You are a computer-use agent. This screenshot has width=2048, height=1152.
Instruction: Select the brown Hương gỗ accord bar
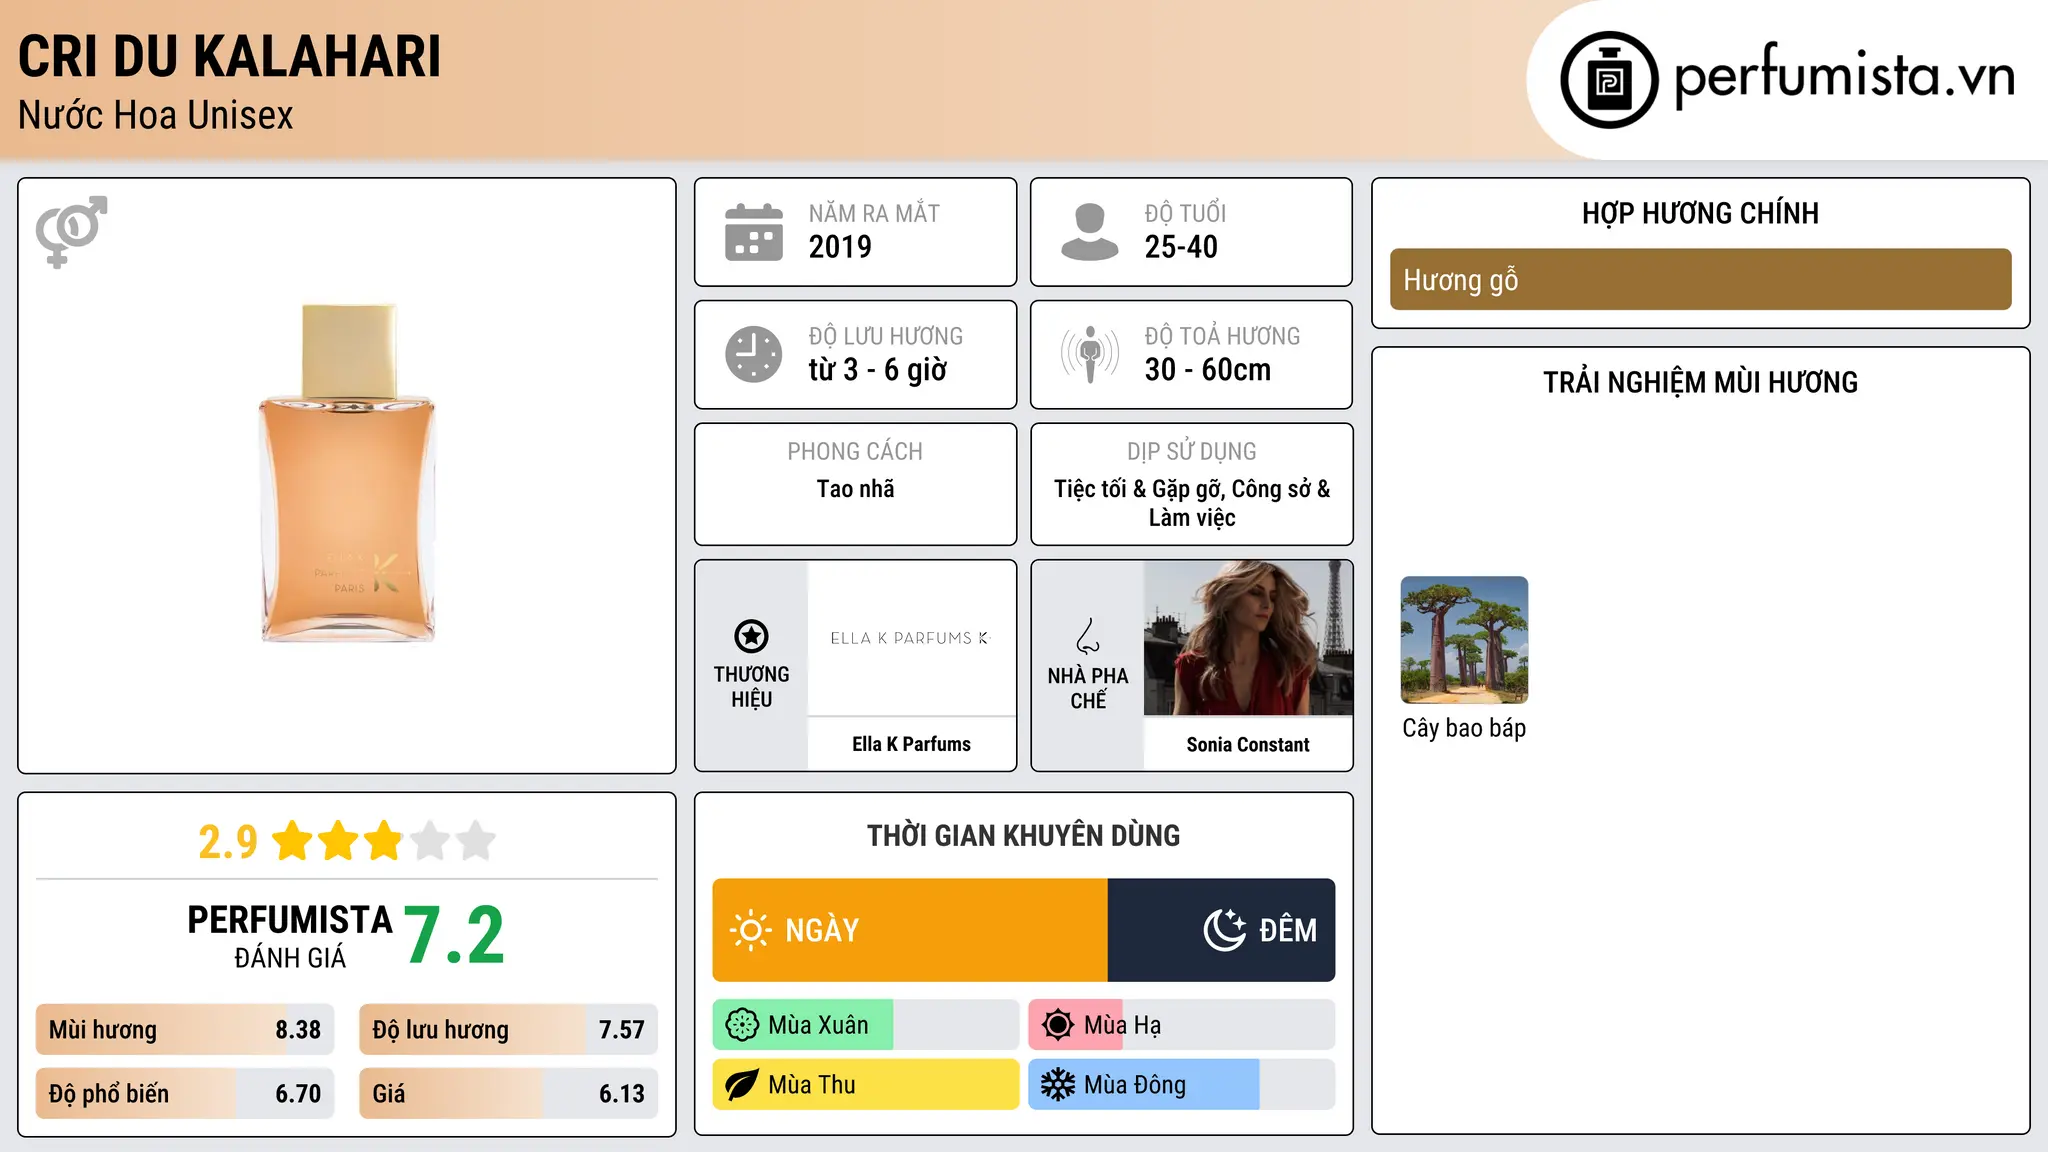1700,279
